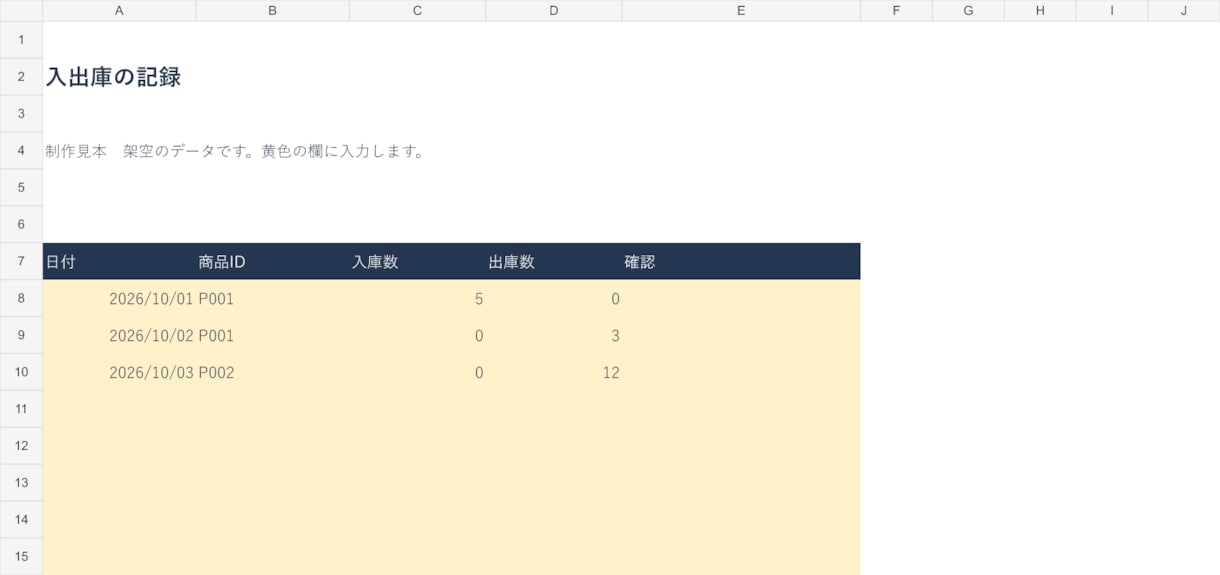This screenshot has width=1220, height=575.
Task: Select row 11 header
Action: pyautogui.click(x=21, y=409)
